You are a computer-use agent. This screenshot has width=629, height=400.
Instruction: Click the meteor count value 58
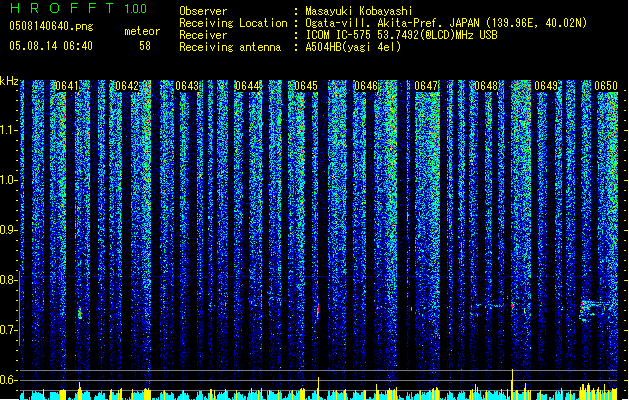(x=145, y=46)
